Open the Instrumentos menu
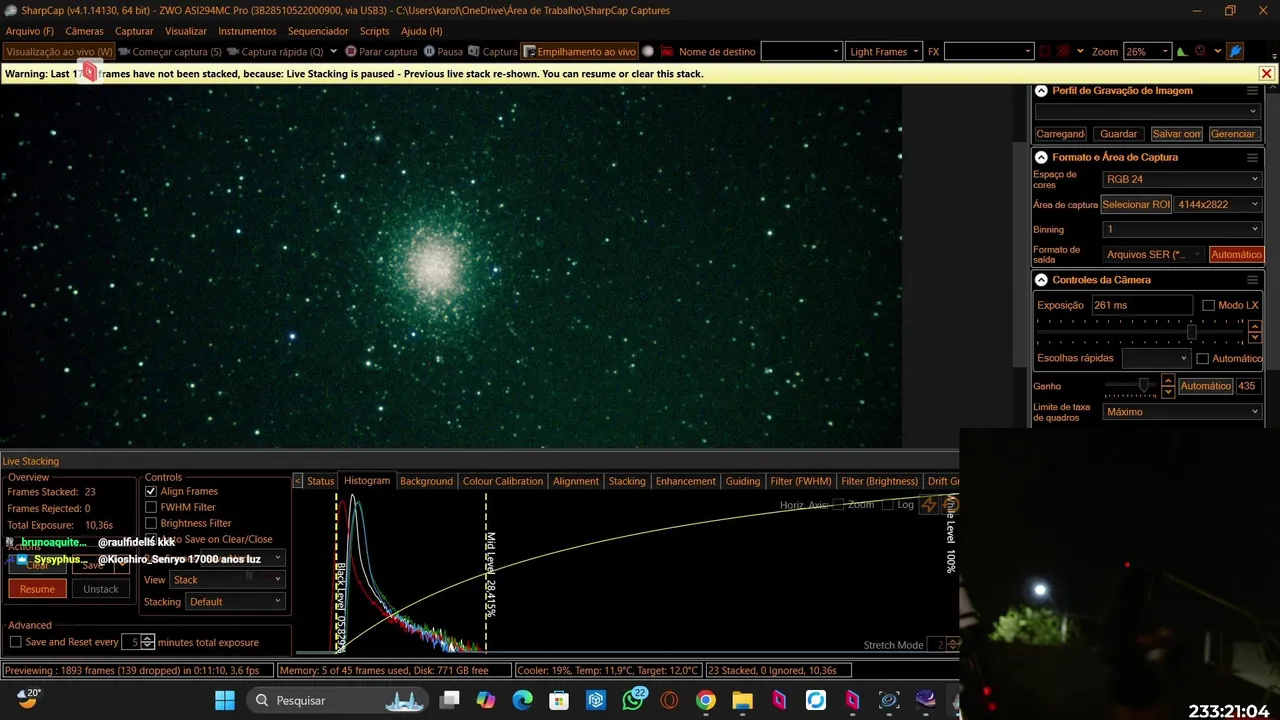 [247, 31]
